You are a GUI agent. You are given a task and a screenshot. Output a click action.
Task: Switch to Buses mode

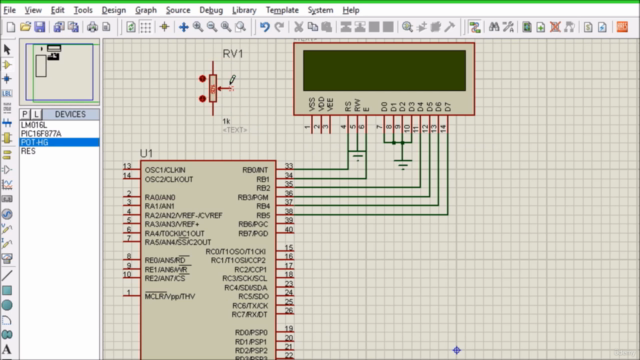click(7, 122)
